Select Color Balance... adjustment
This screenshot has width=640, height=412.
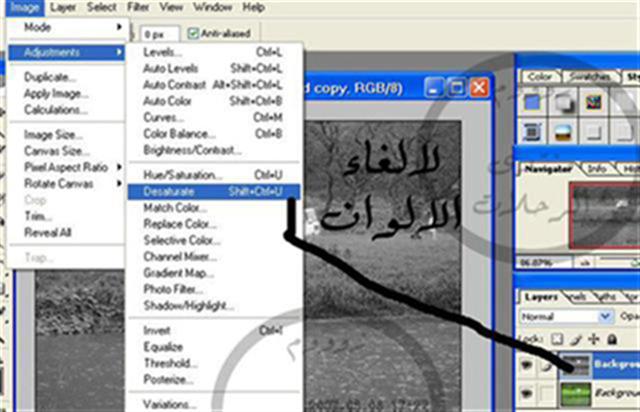point(214,134)
